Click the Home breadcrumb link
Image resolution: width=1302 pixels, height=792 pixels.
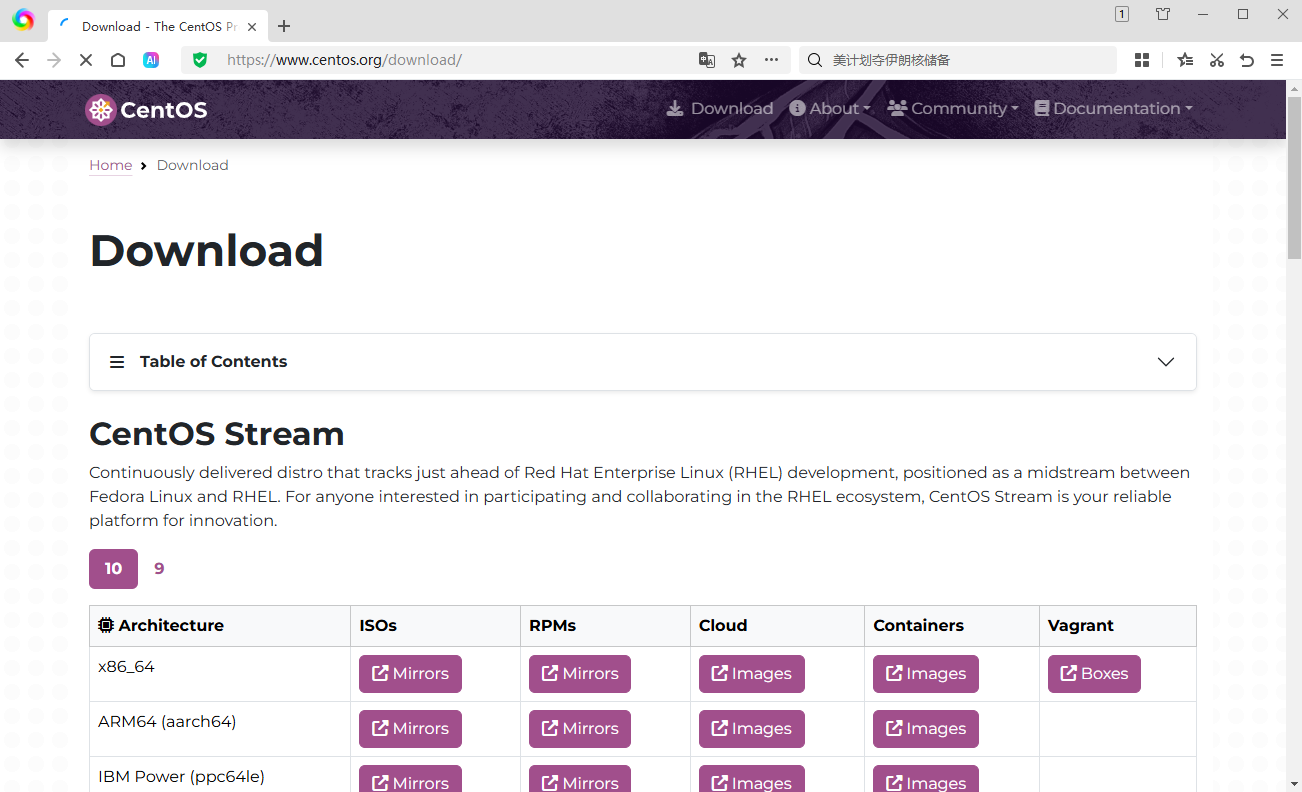(x=111, y=165)
